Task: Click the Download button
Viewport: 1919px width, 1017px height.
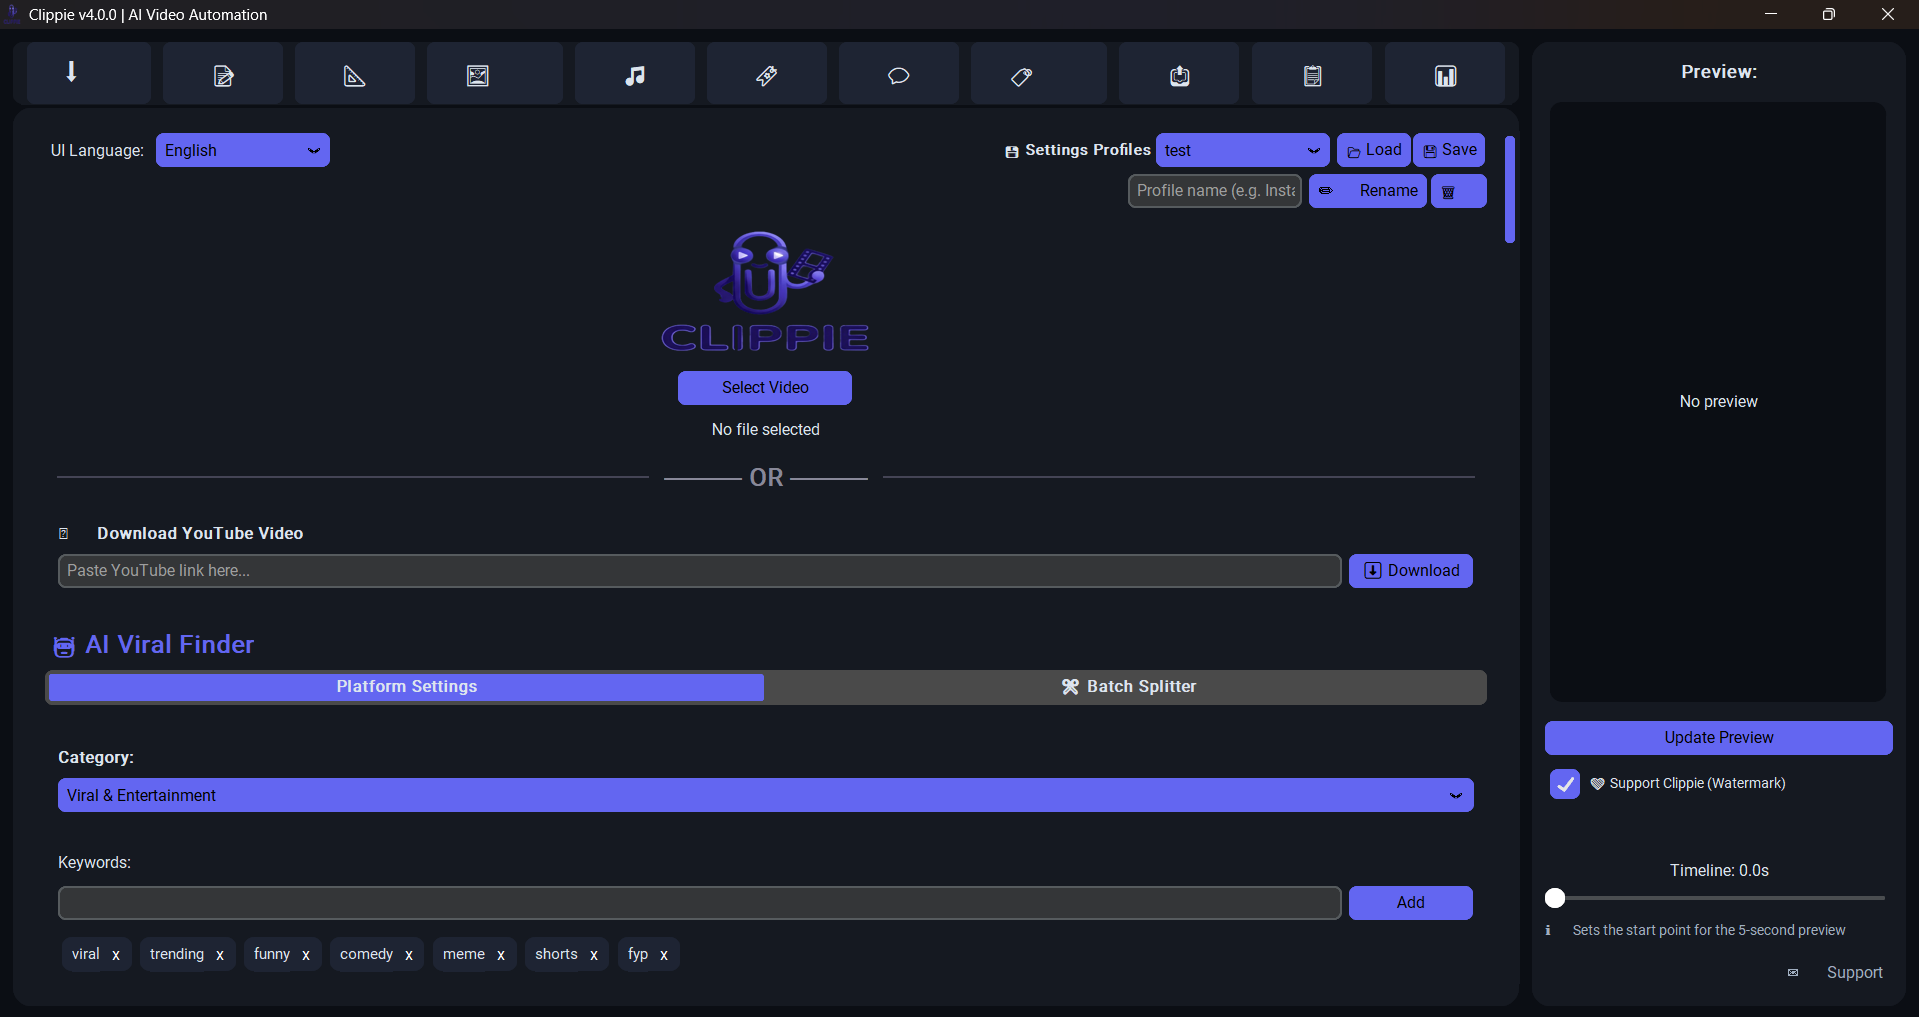Action: 1410,571
